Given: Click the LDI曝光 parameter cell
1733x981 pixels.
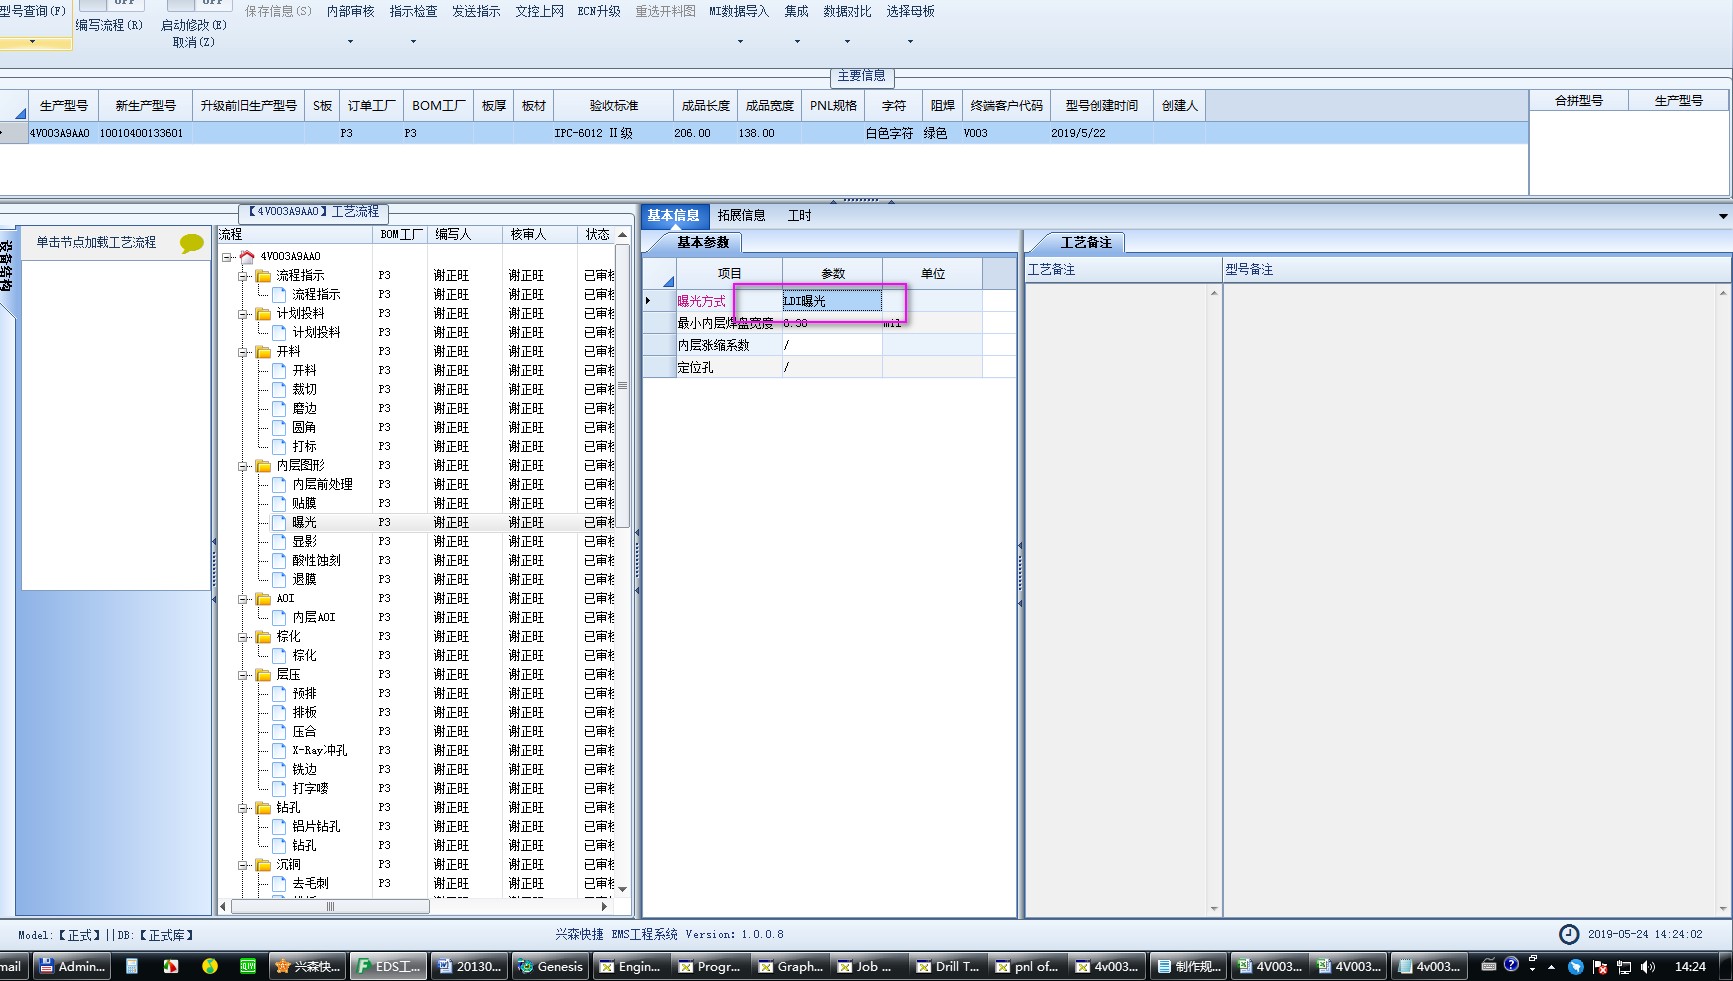Looking at the screenshot, I should pos(832,301).
